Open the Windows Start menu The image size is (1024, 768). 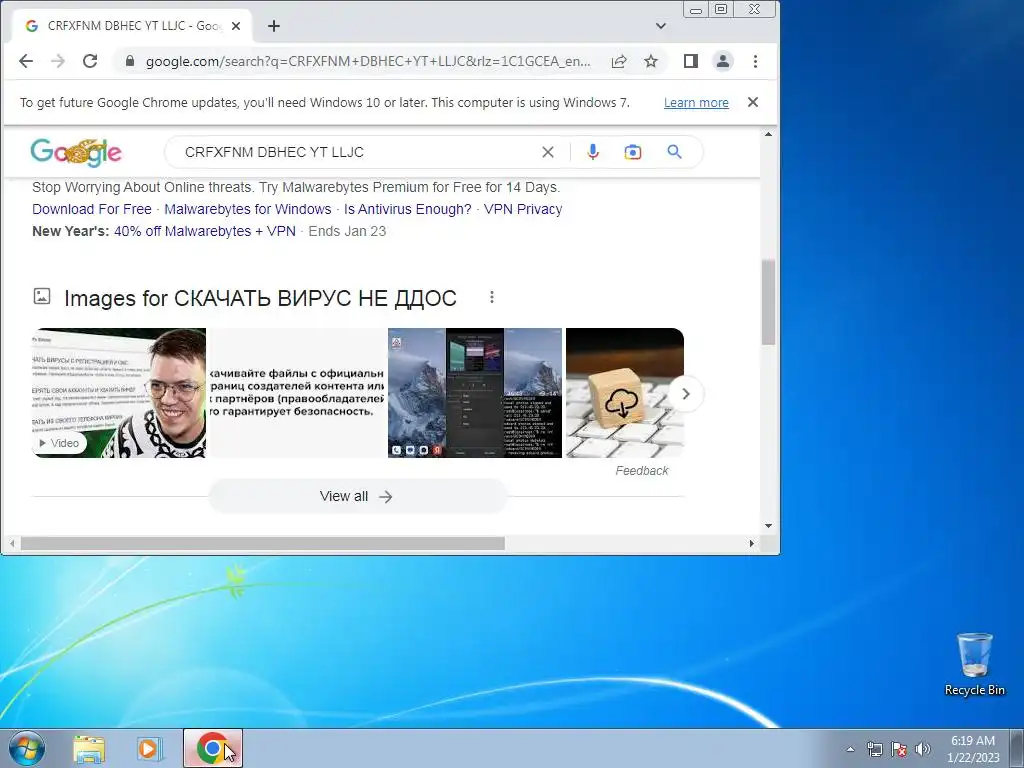26,748
